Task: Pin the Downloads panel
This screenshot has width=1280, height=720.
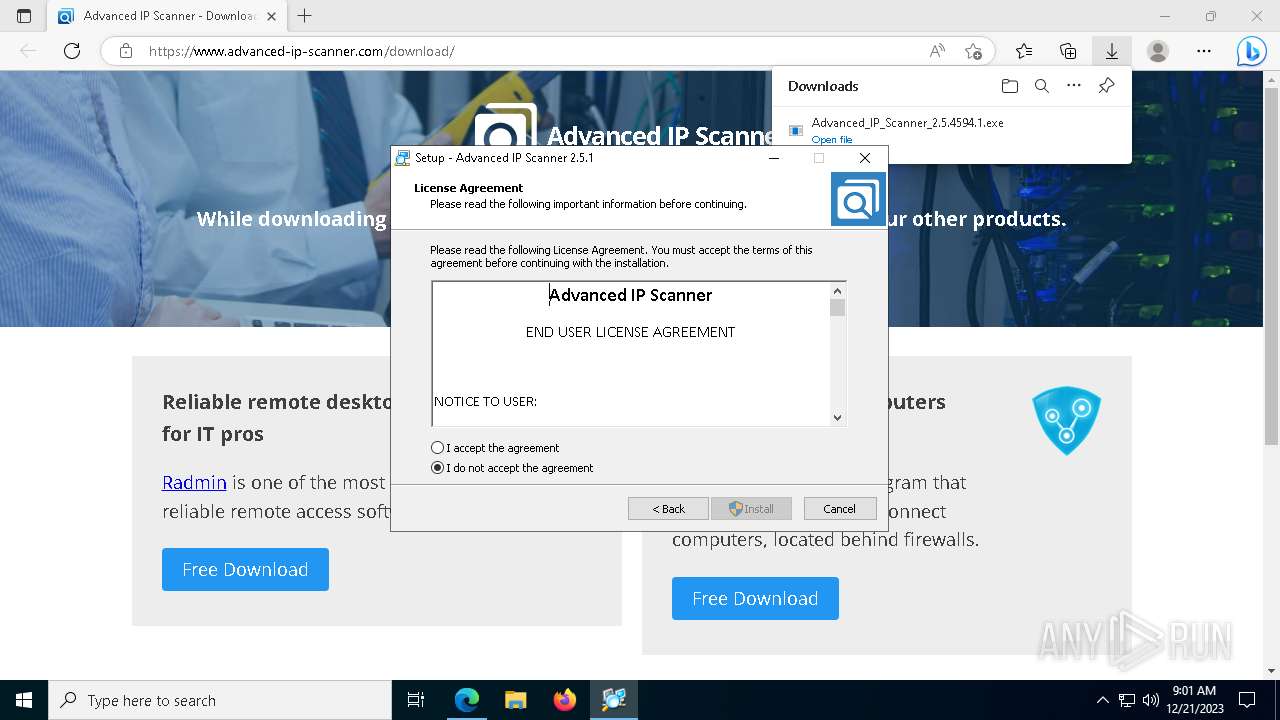Action: pyautogui.click(x=1106, y=86)
